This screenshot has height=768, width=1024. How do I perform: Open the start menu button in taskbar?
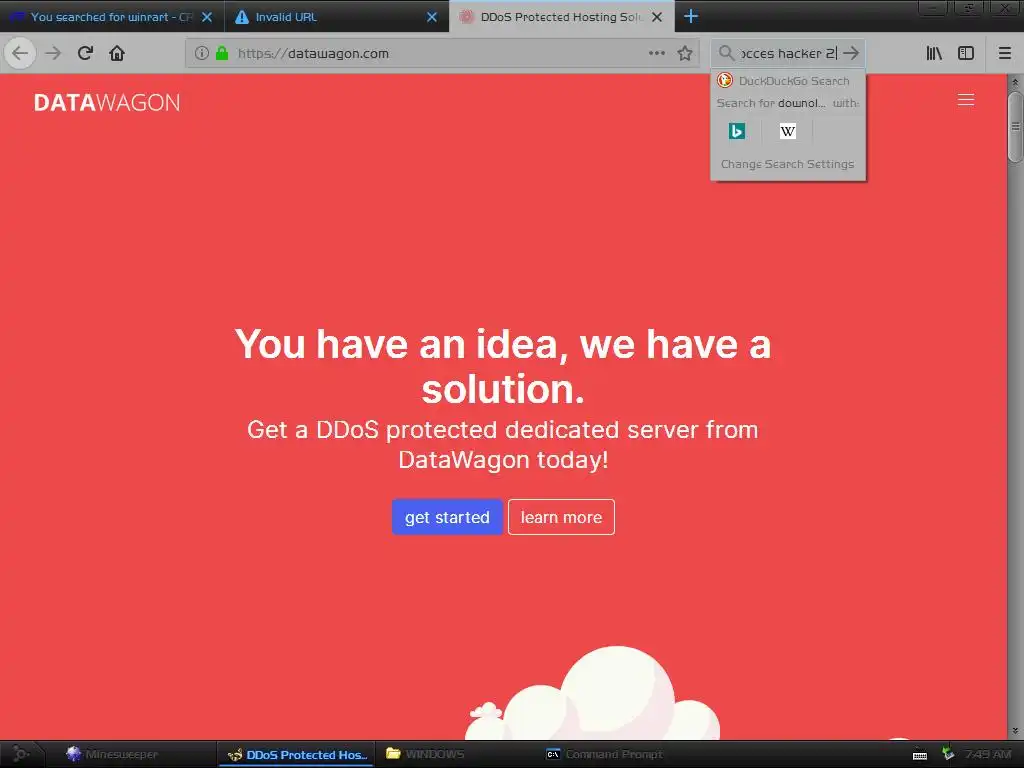point(20,754)
